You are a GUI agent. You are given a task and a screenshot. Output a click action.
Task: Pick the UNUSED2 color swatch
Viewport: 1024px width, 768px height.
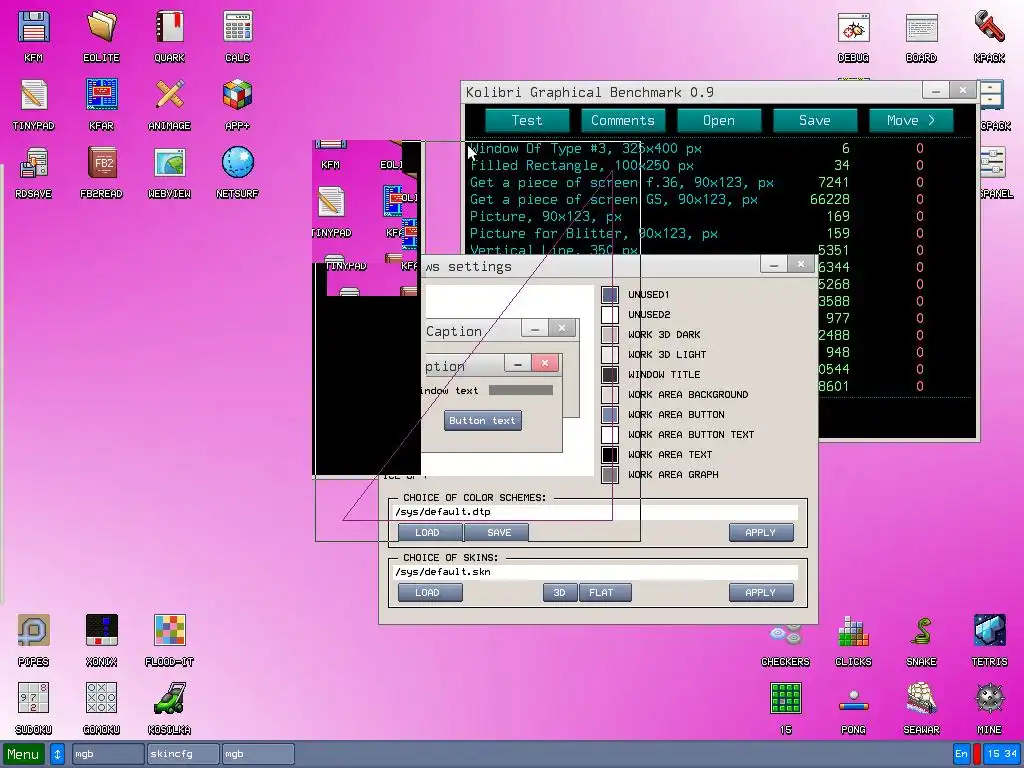[610, 315]
